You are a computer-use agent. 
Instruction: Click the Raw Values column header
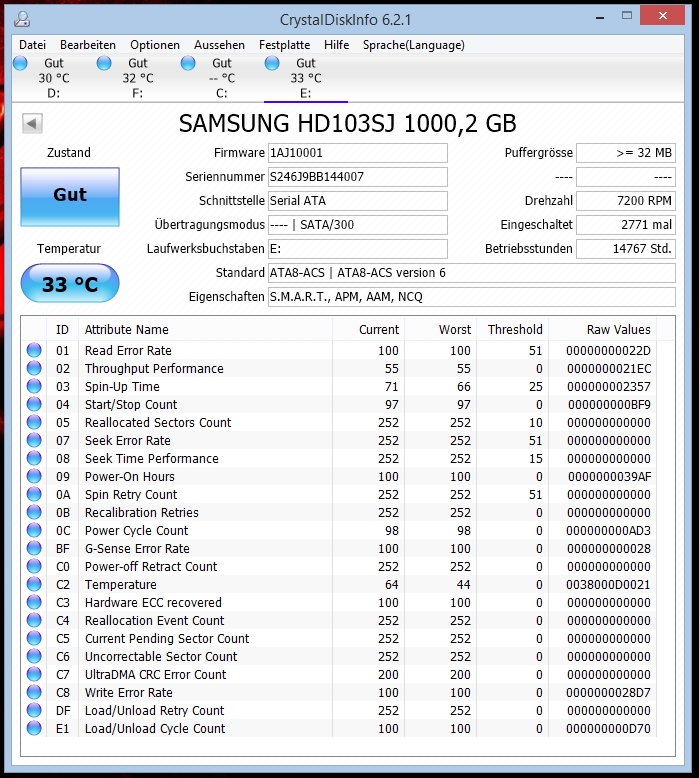click(x=603, y=329)
